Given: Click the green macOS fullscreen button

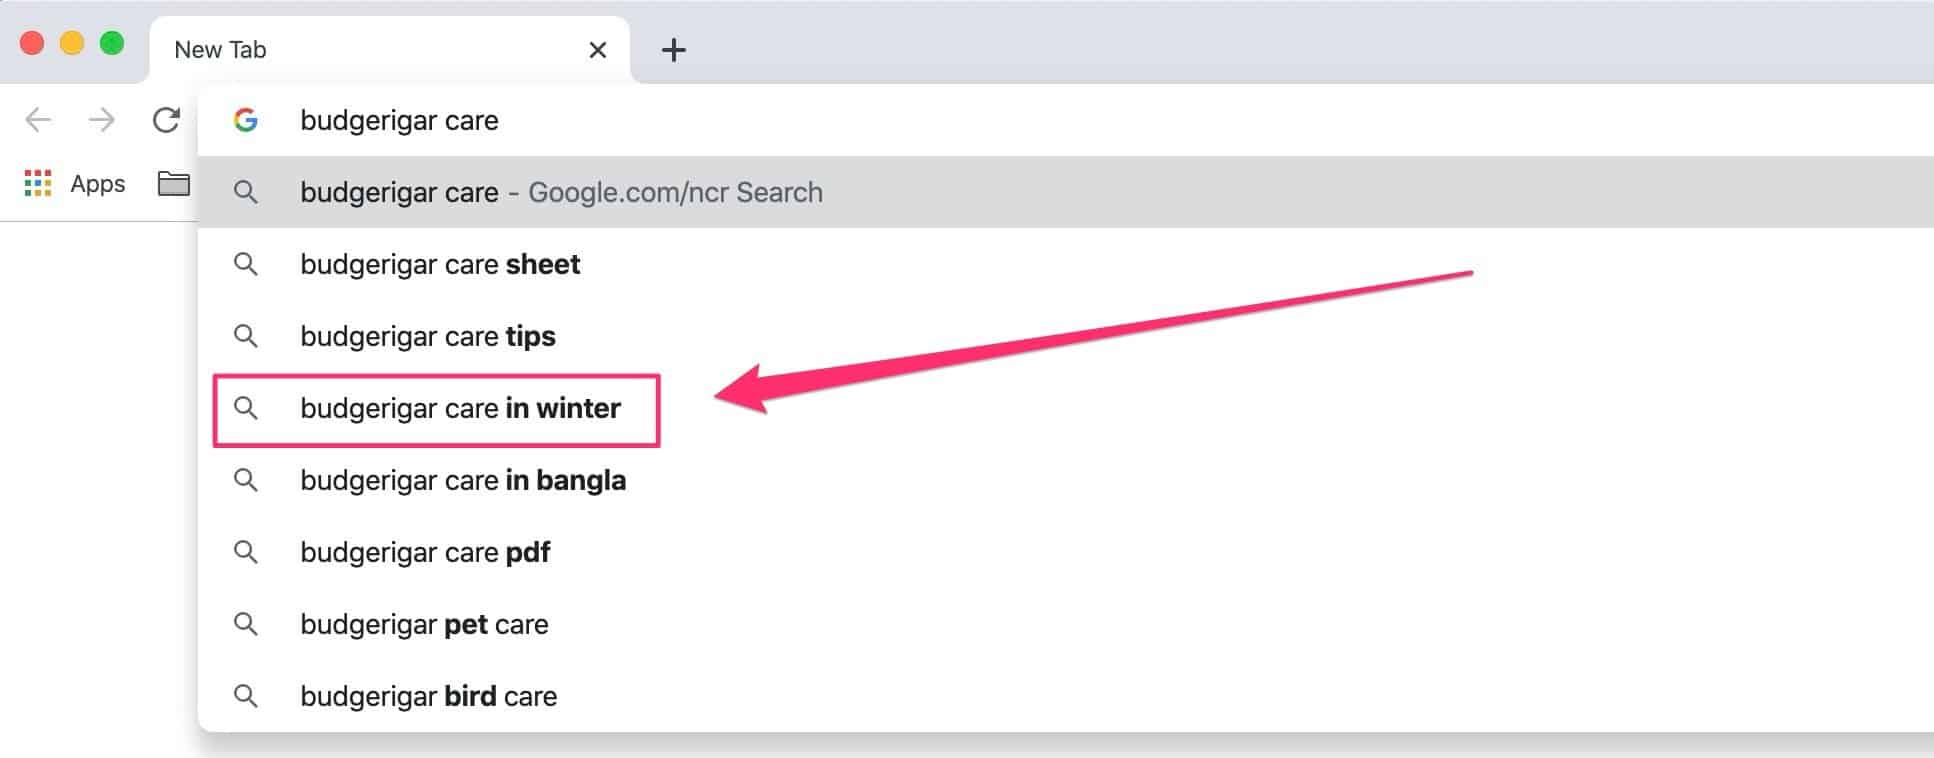Looking at the screenshot, I should pyautogui.click(x=112, y=43).
